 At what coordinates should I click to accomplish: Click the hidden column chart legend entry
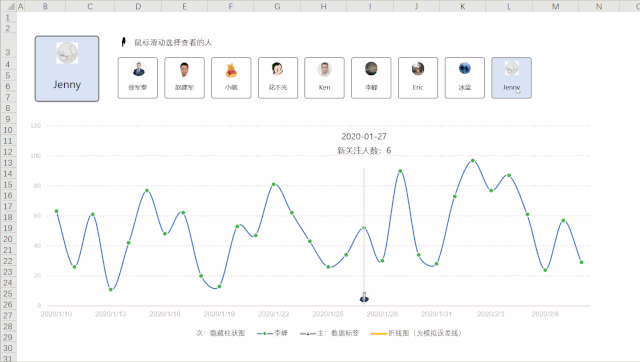point(220,333)
